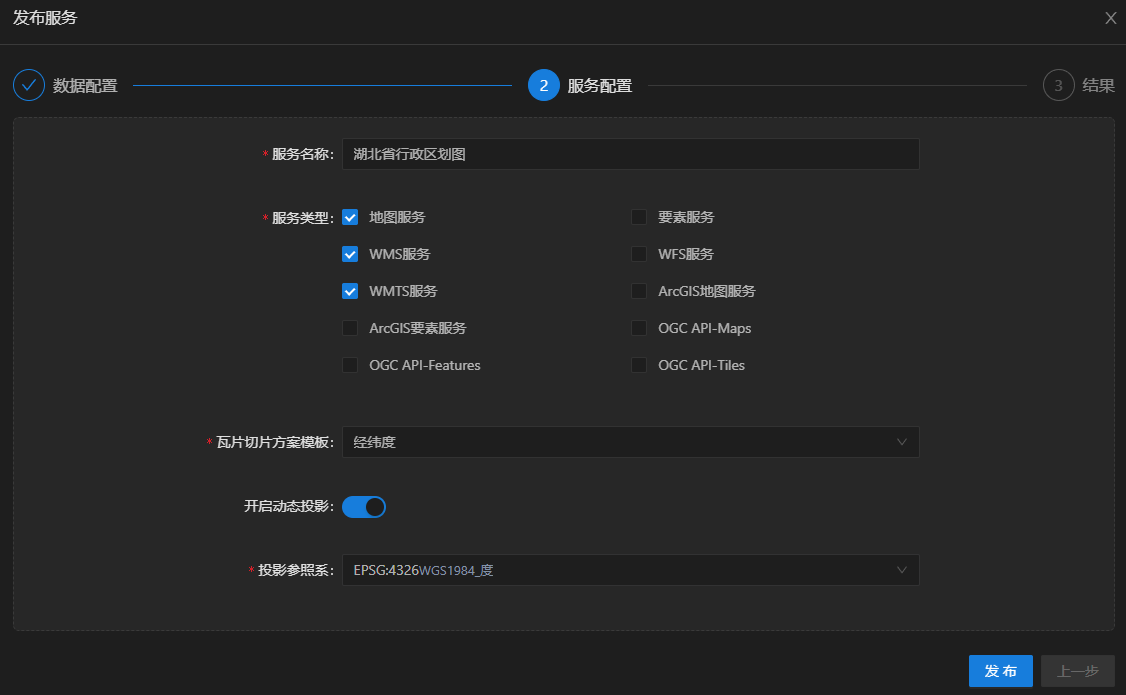Image resolution: width=1126 pixels, height=695 pixels.
Task: Tick the OGC API-Tiles checkbox
Action: 639,365
